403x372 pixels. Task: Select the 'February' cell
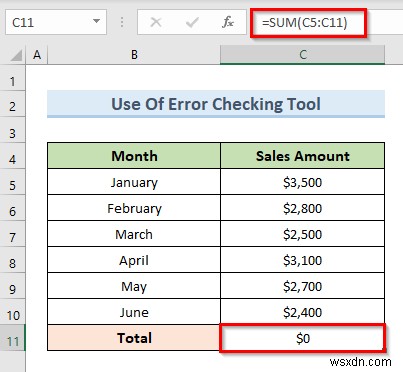[x=134, y=208]
